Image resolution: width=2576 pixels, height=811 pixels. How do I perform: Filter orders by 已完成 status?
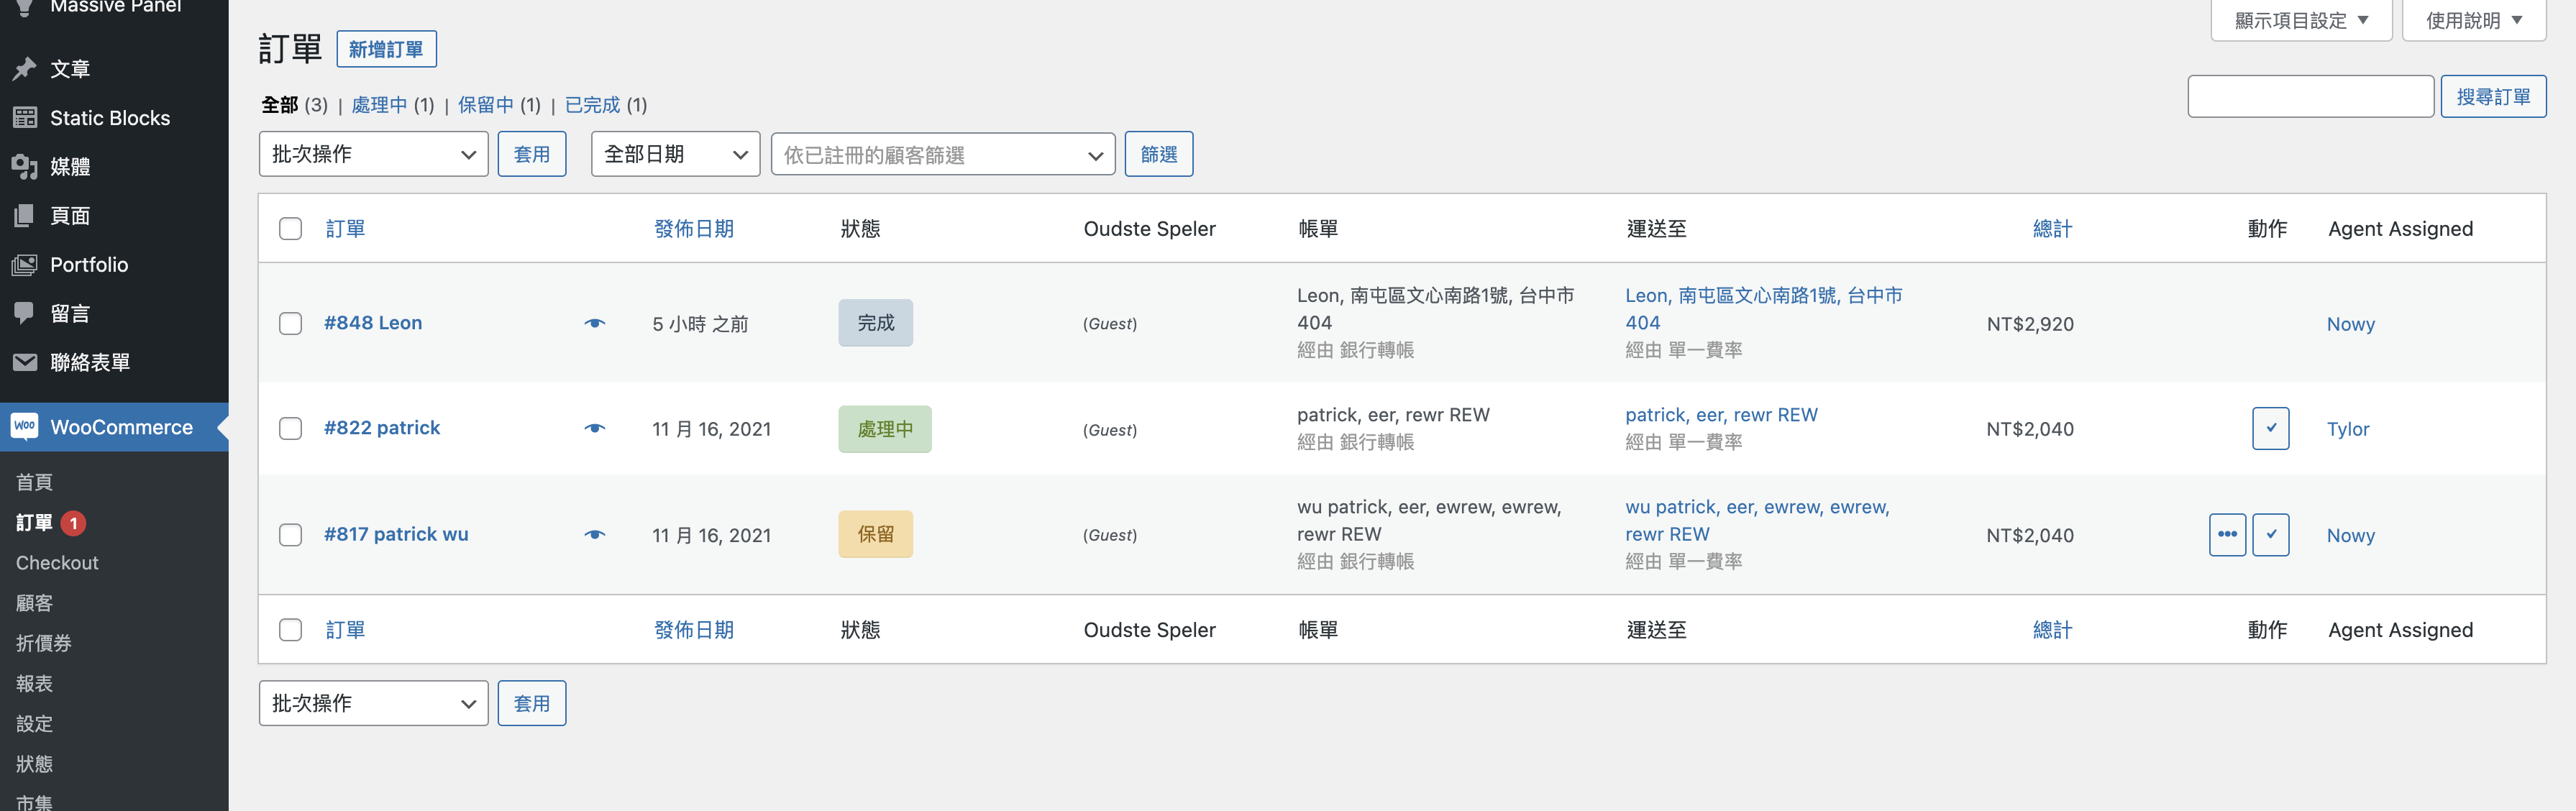point(592,105)
